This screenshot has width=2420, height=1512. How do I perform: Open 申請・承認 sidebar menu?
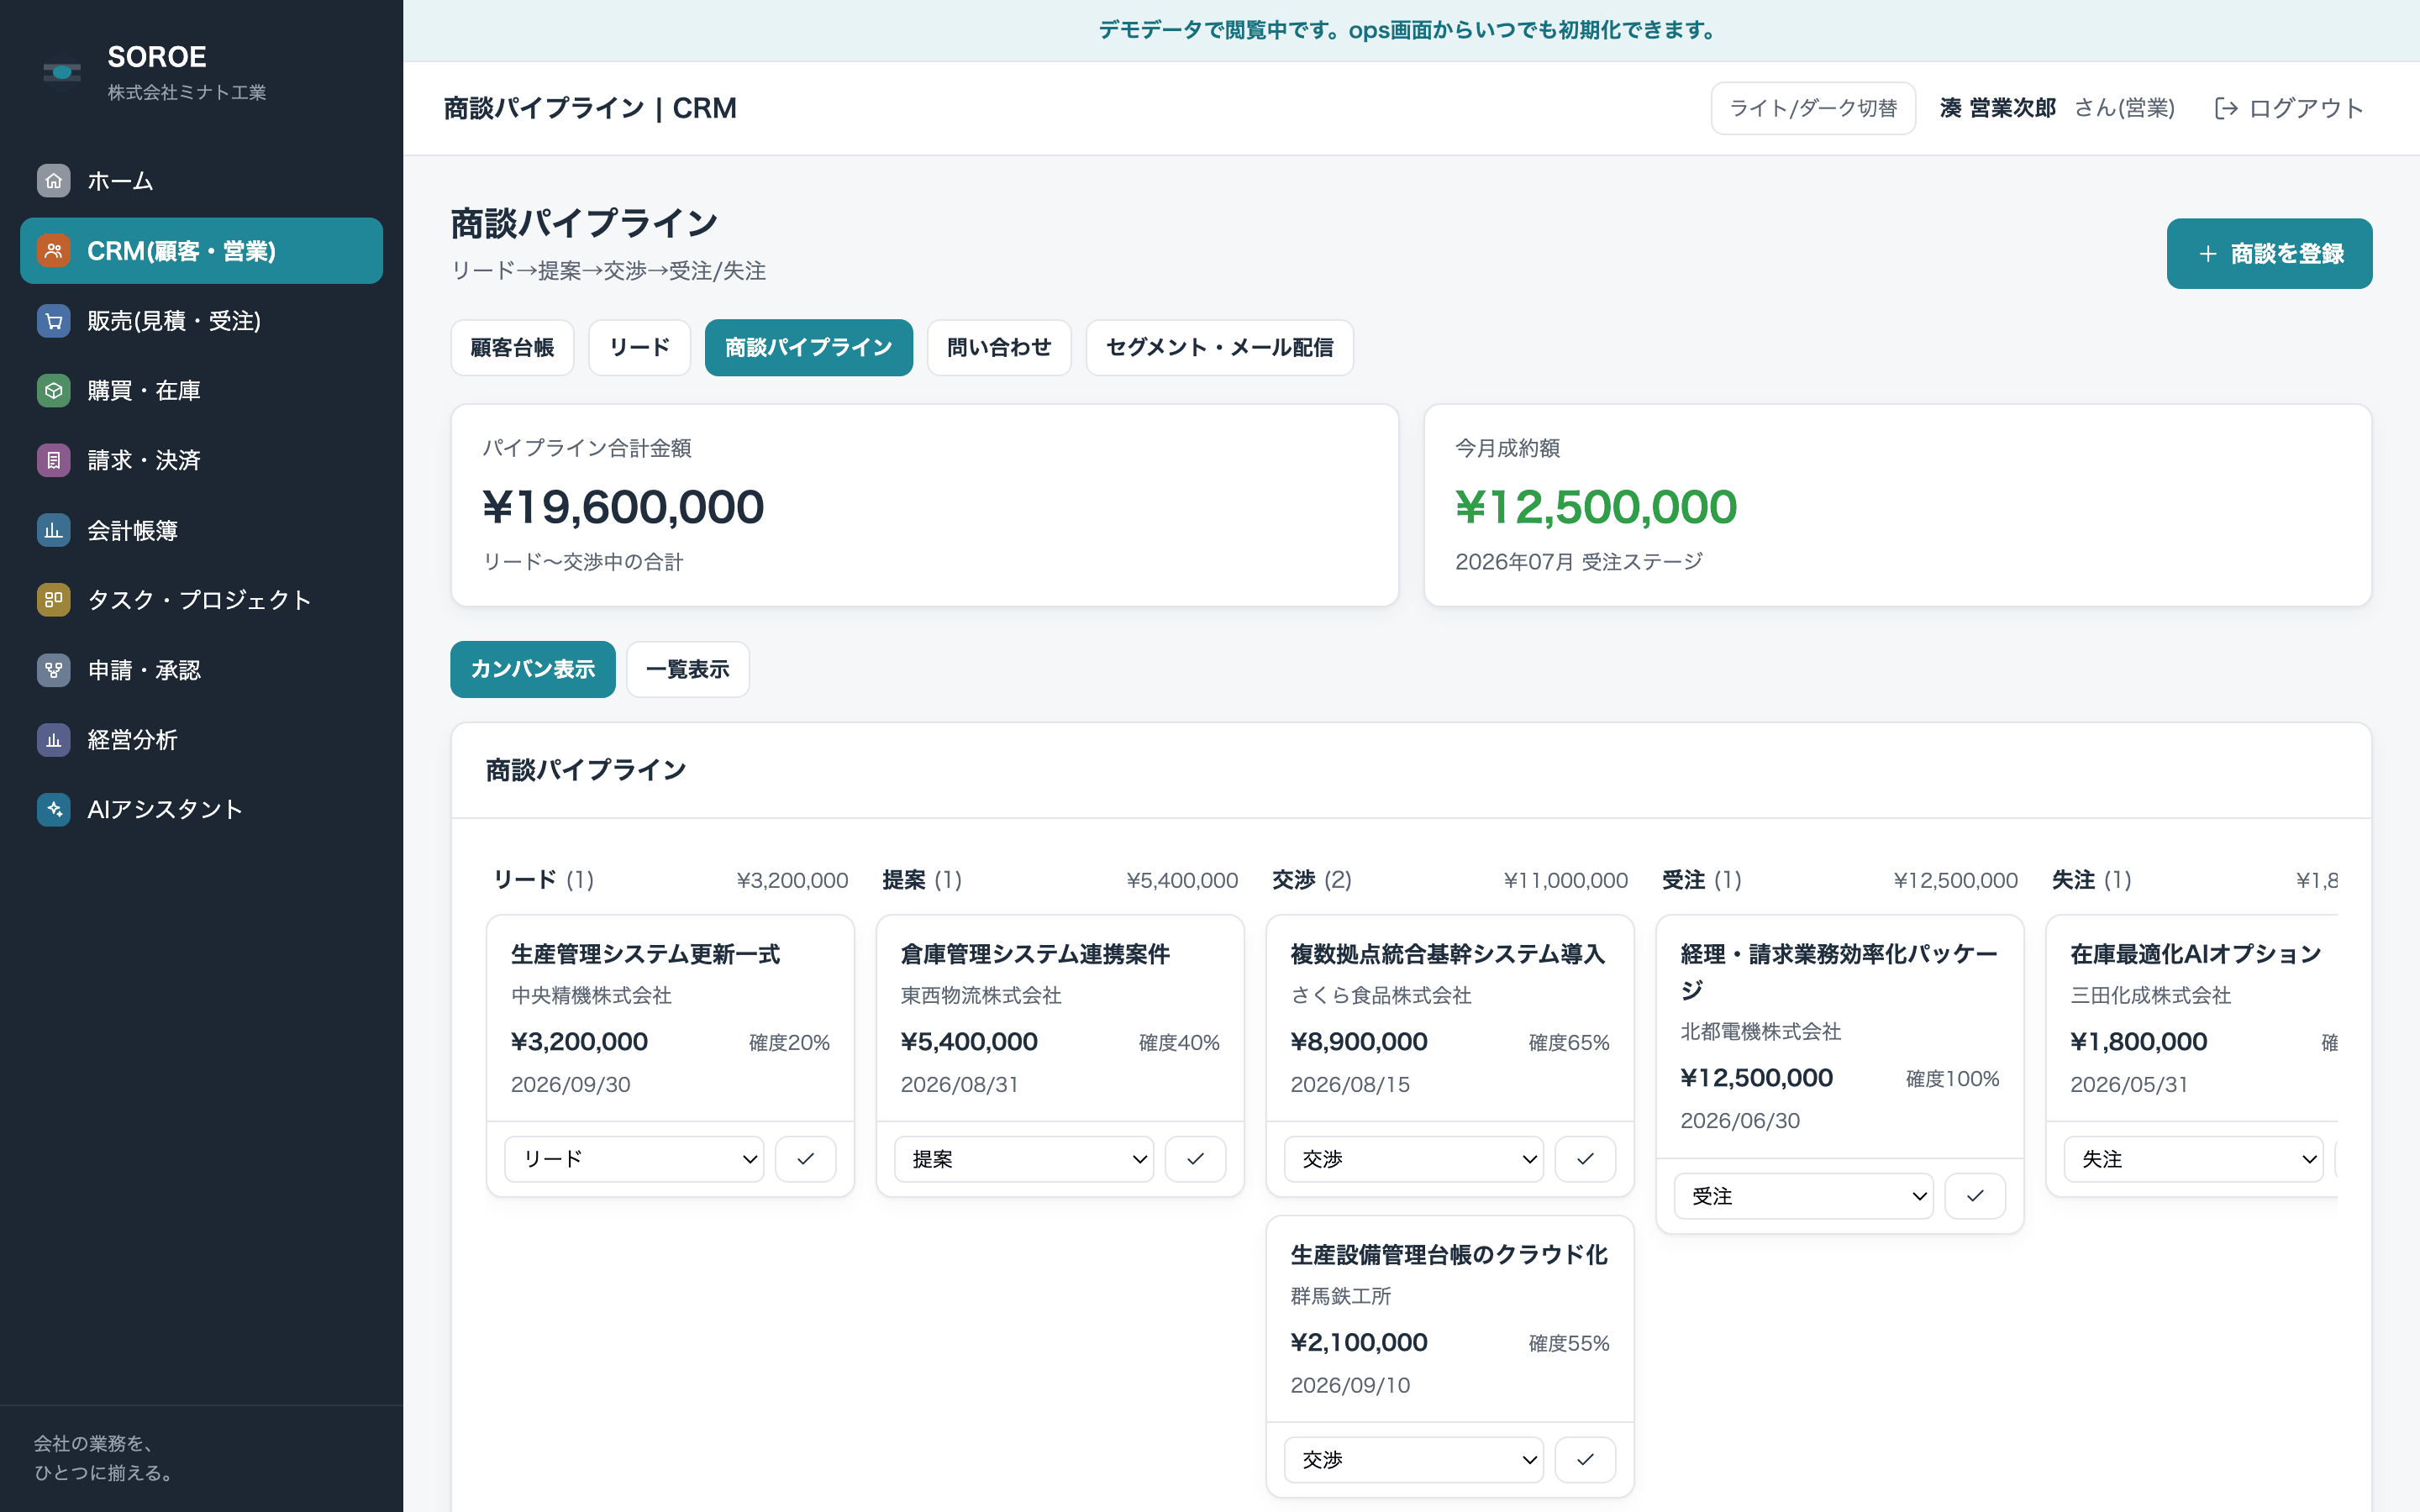tap(201, 670)
